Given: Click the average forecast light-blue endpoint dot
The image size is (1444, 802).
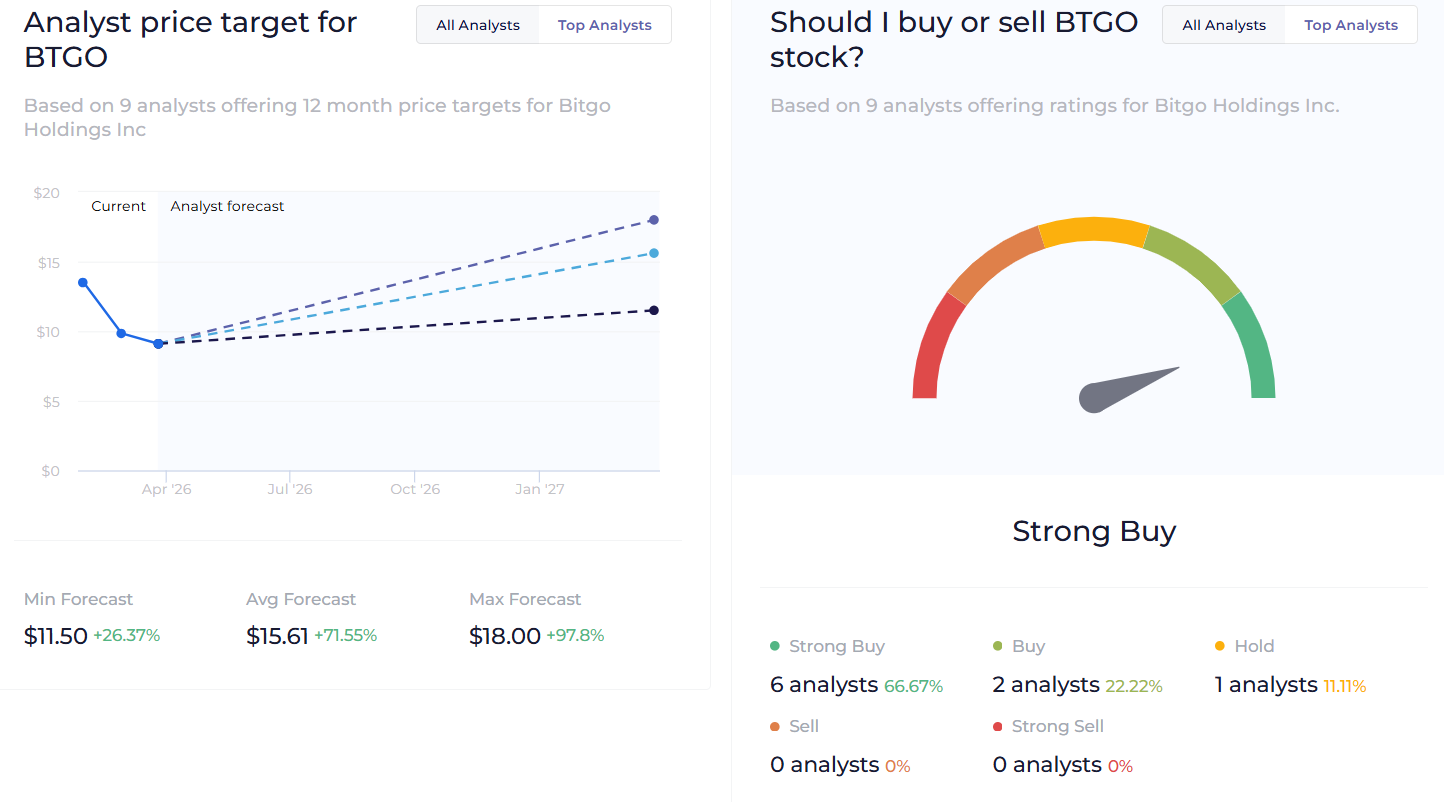Looking at the screenshot, I should coord(654,253).
